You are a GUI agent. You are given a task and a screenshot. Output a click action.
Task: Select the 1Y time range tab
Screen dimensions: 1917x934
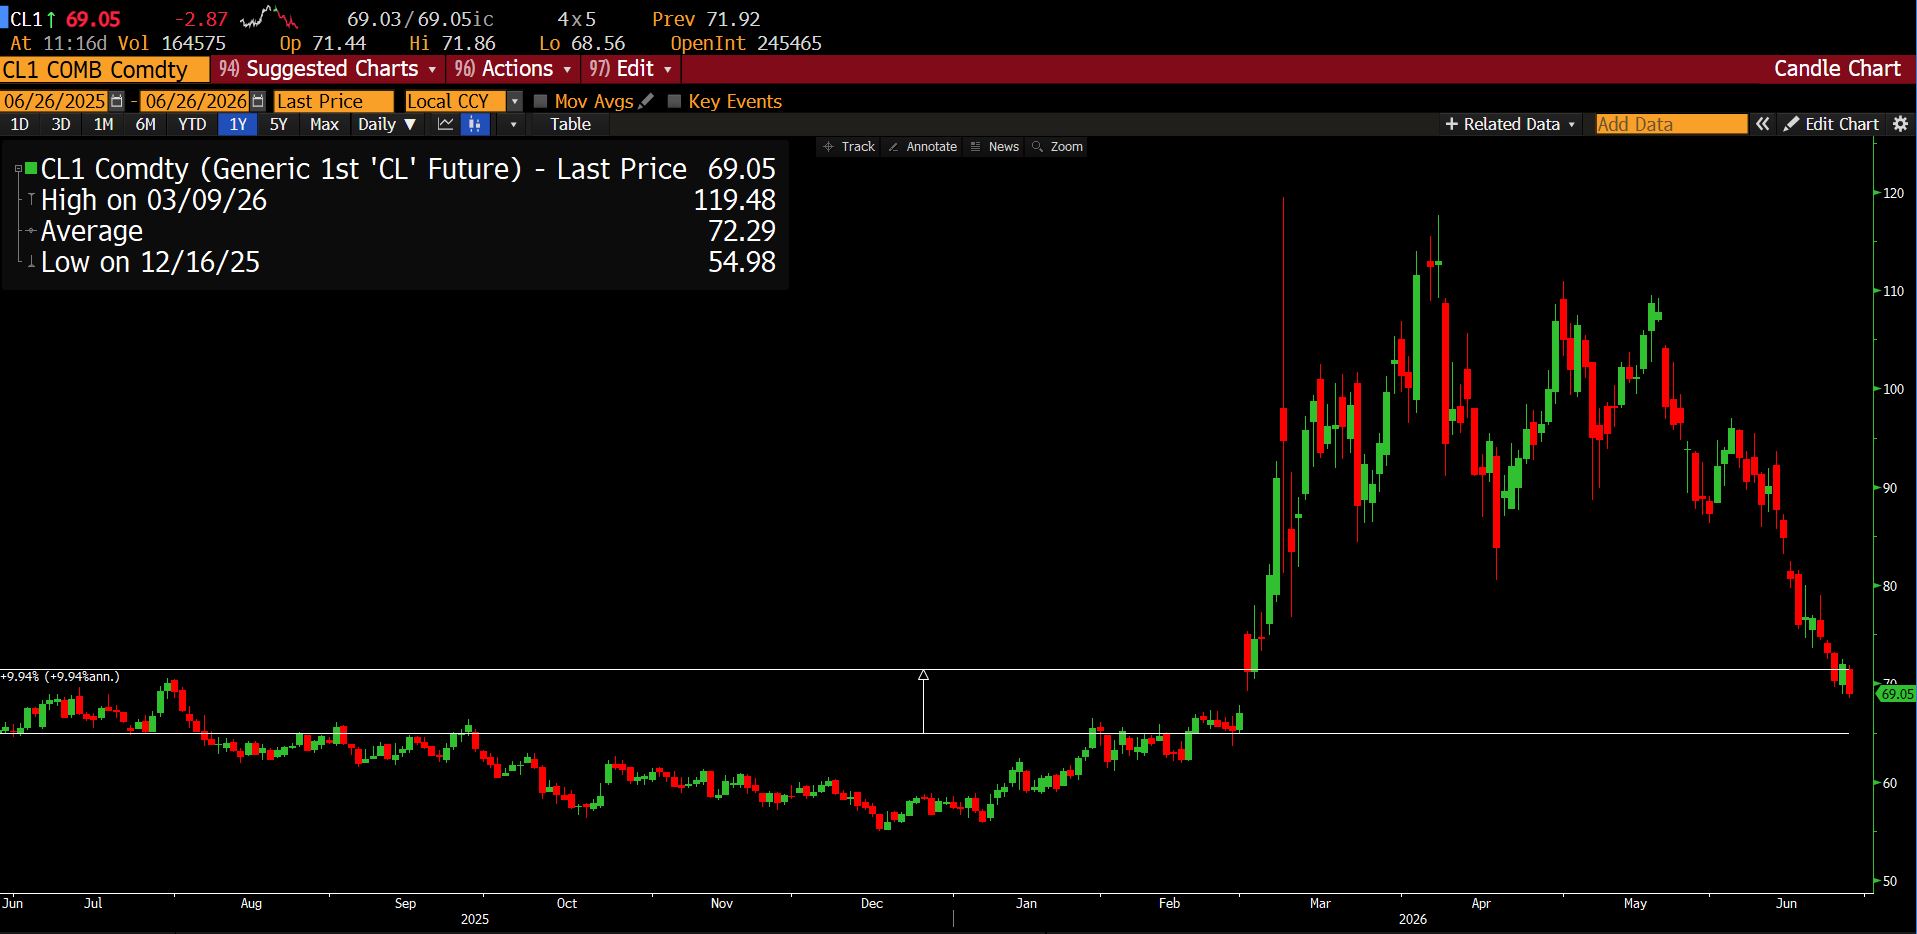tap(238, 124)
